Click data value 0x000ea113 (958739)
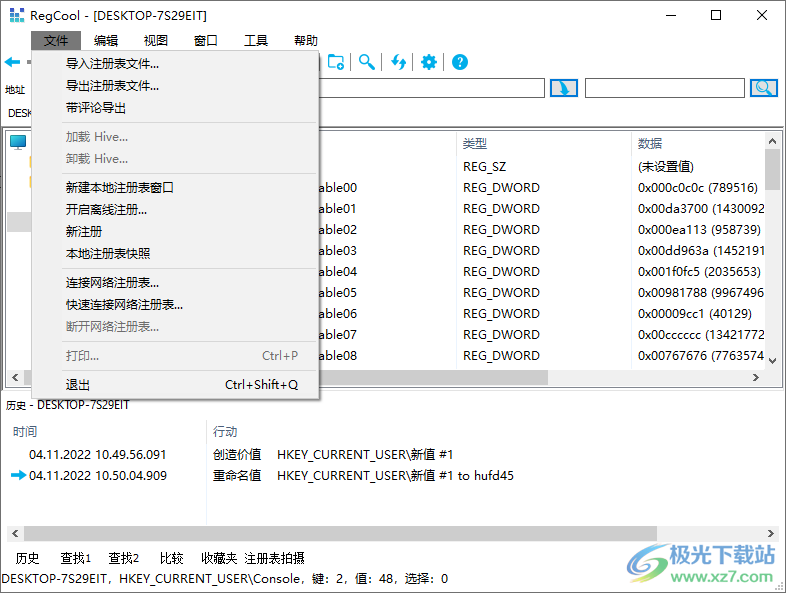This screenshot has width=786, height=593. pyautogui.click(x=699, y=230)
